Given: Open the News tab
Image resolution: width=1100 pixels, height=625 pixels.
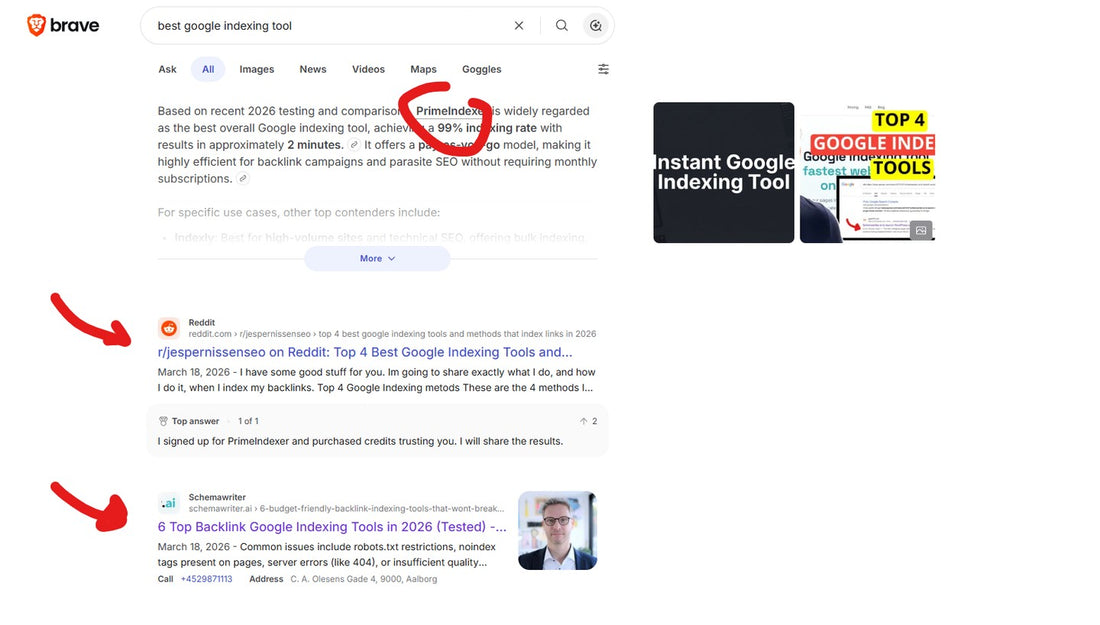Looking at the screenshot, I should click(x=313, y=69).
